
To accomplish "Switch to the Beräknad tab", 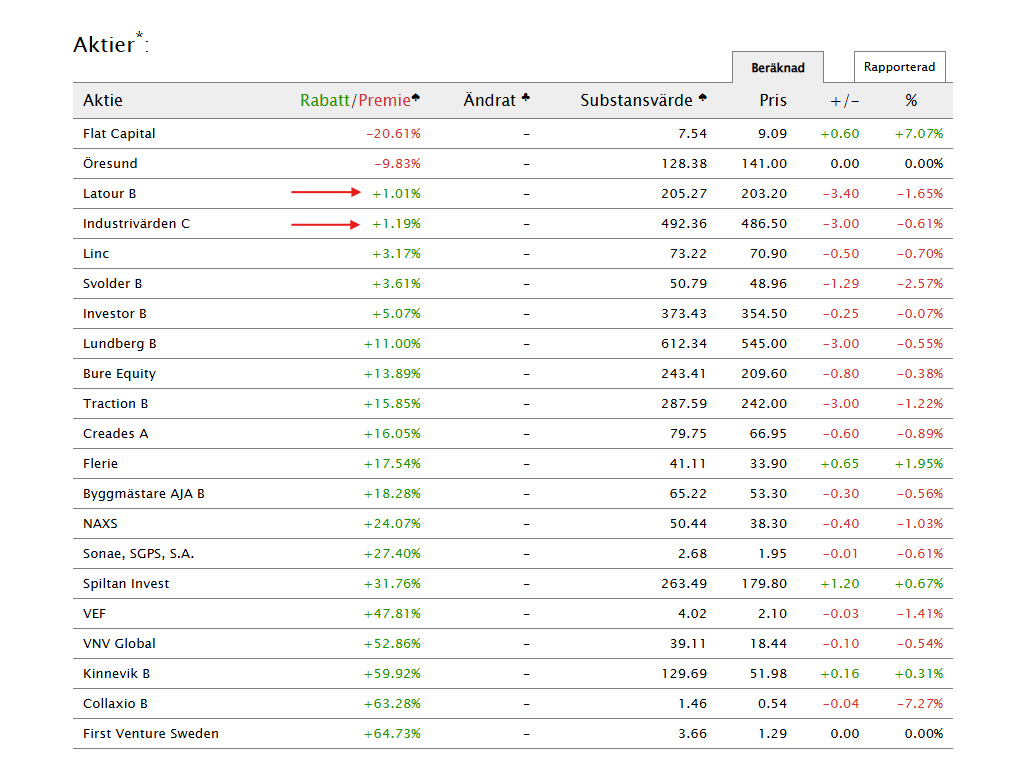I will [778, 68].
